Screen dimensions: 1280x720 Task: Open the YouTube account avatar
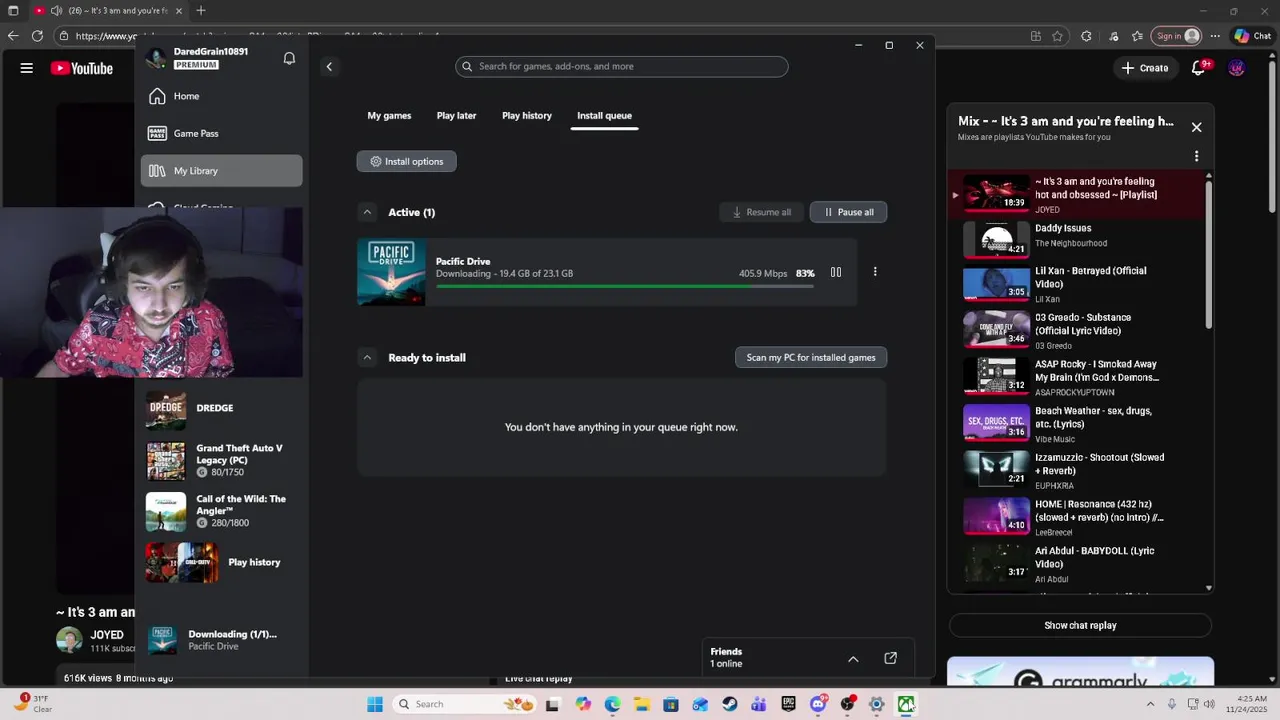click(1237, 68)
